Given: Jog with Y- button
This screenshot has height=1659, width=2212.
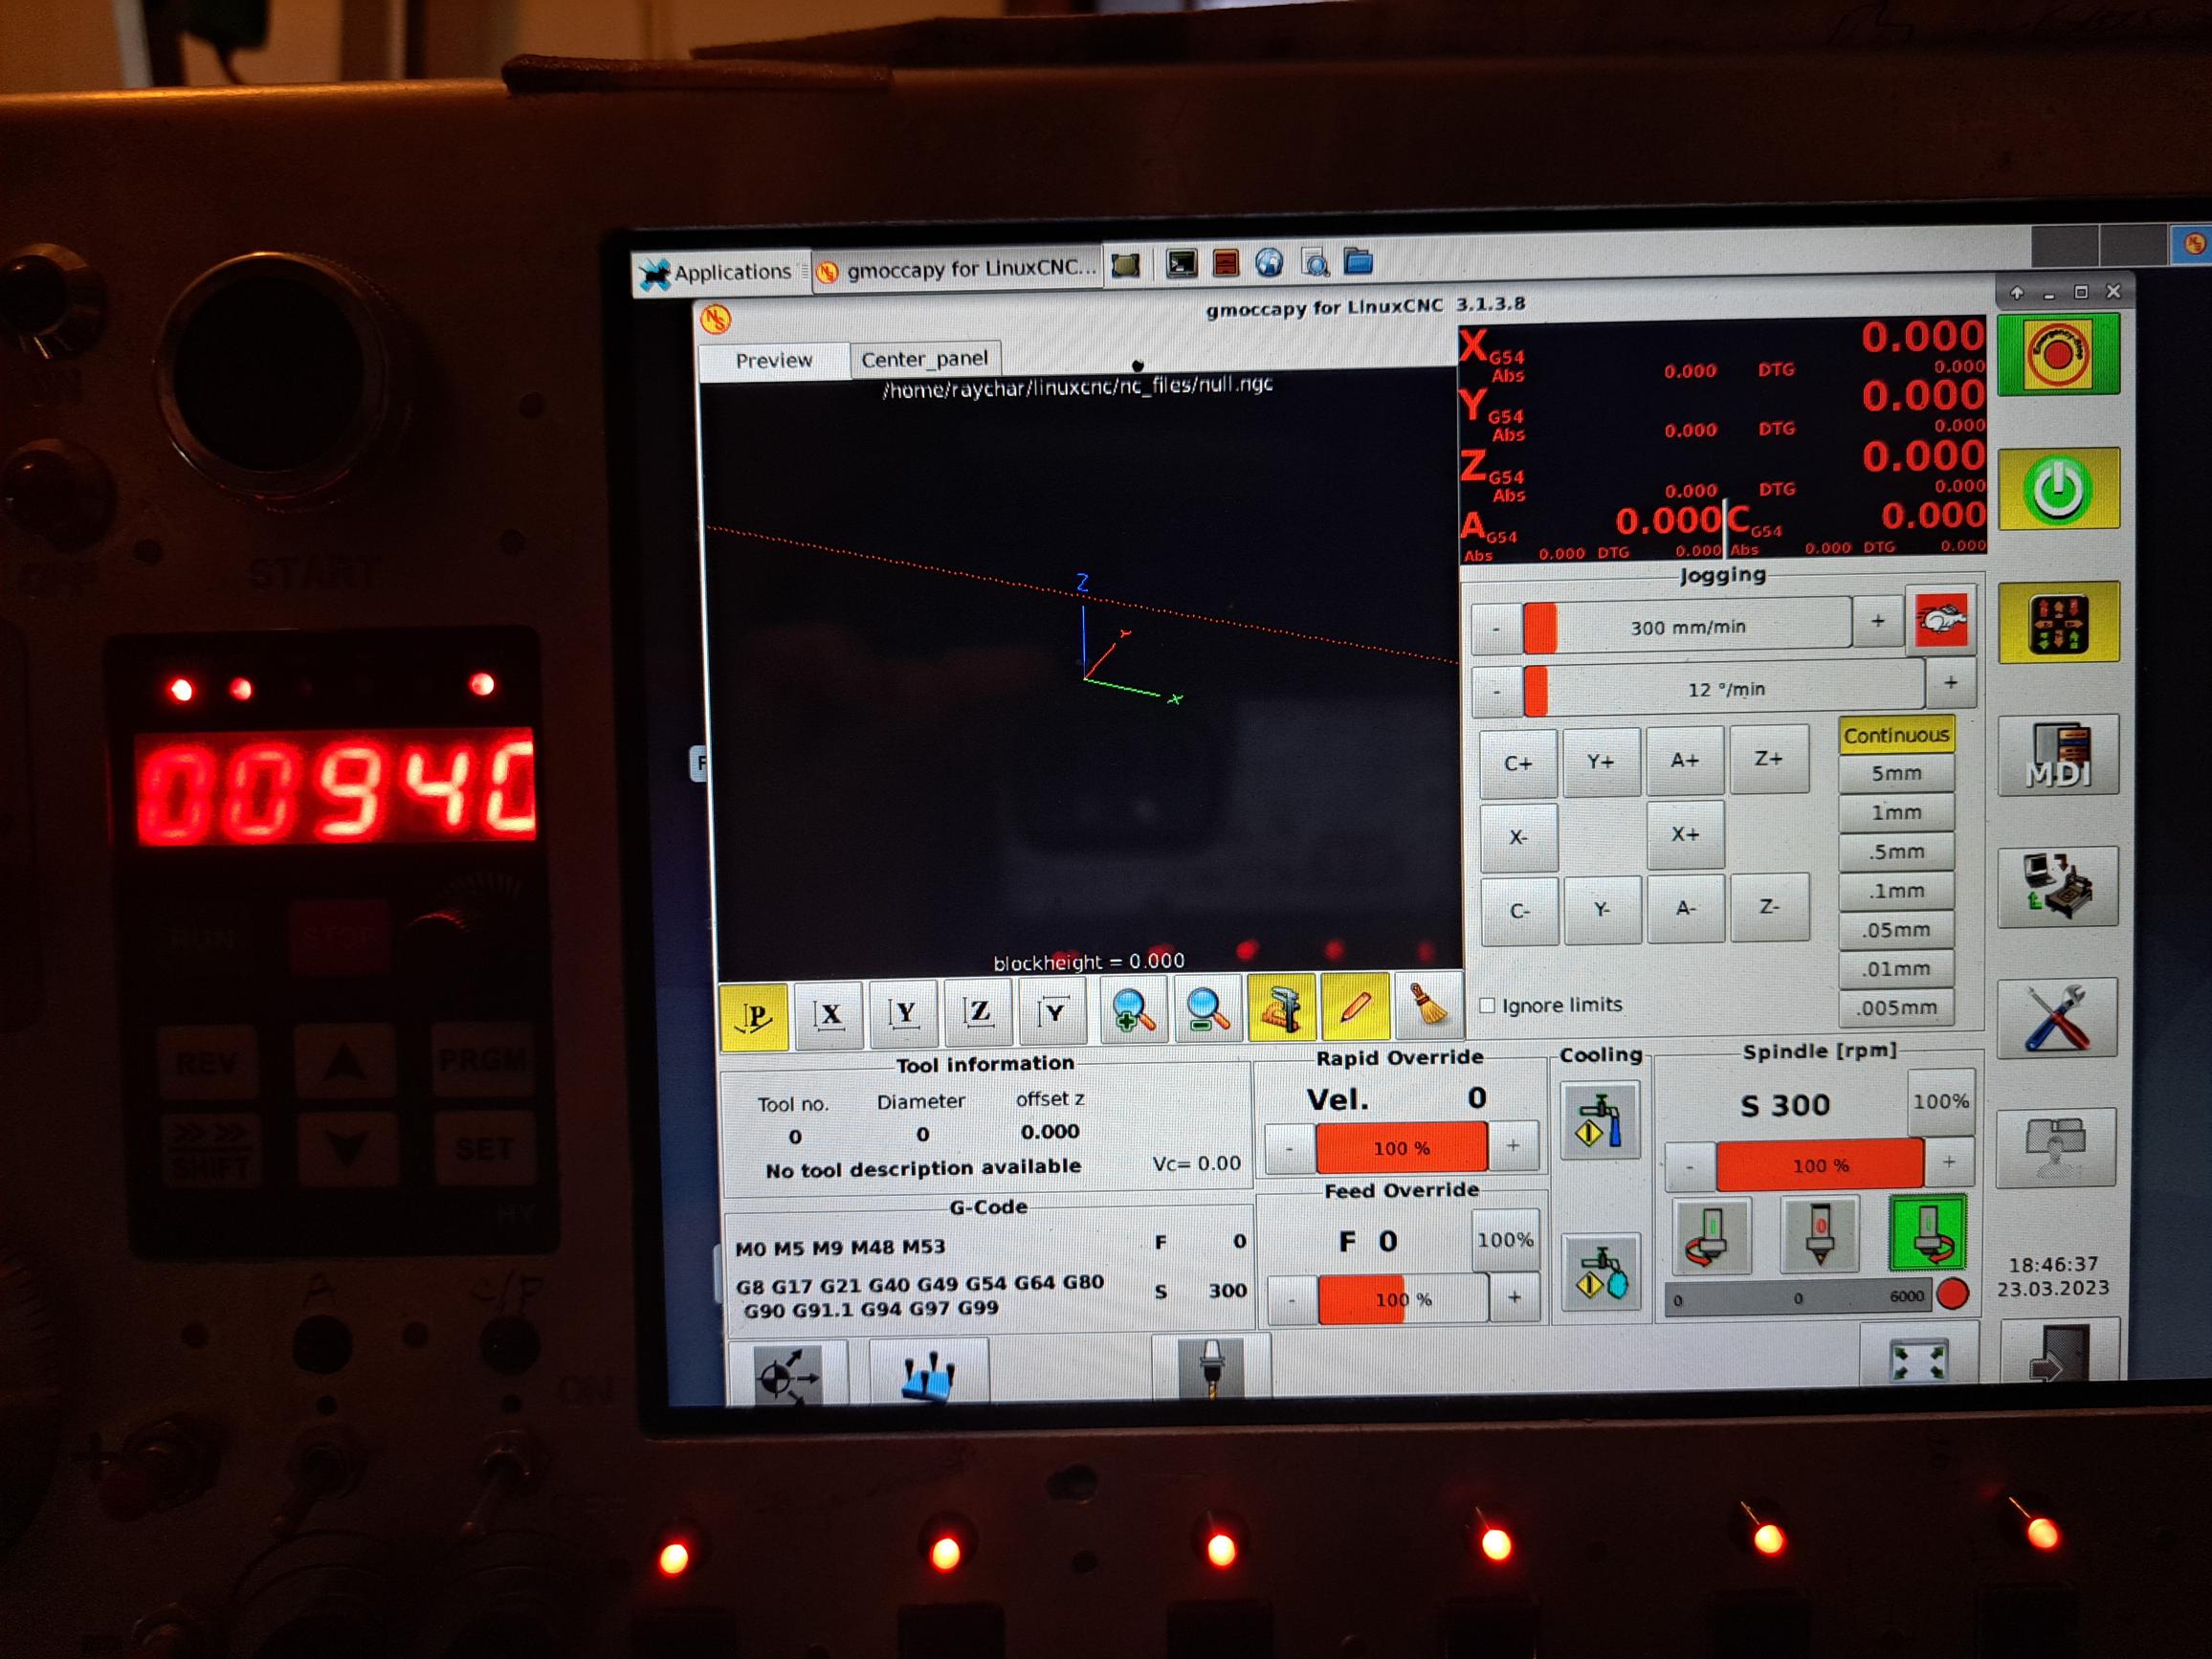Looking at the screenshot, I should pyautogui.click(x=1602, y=910).
